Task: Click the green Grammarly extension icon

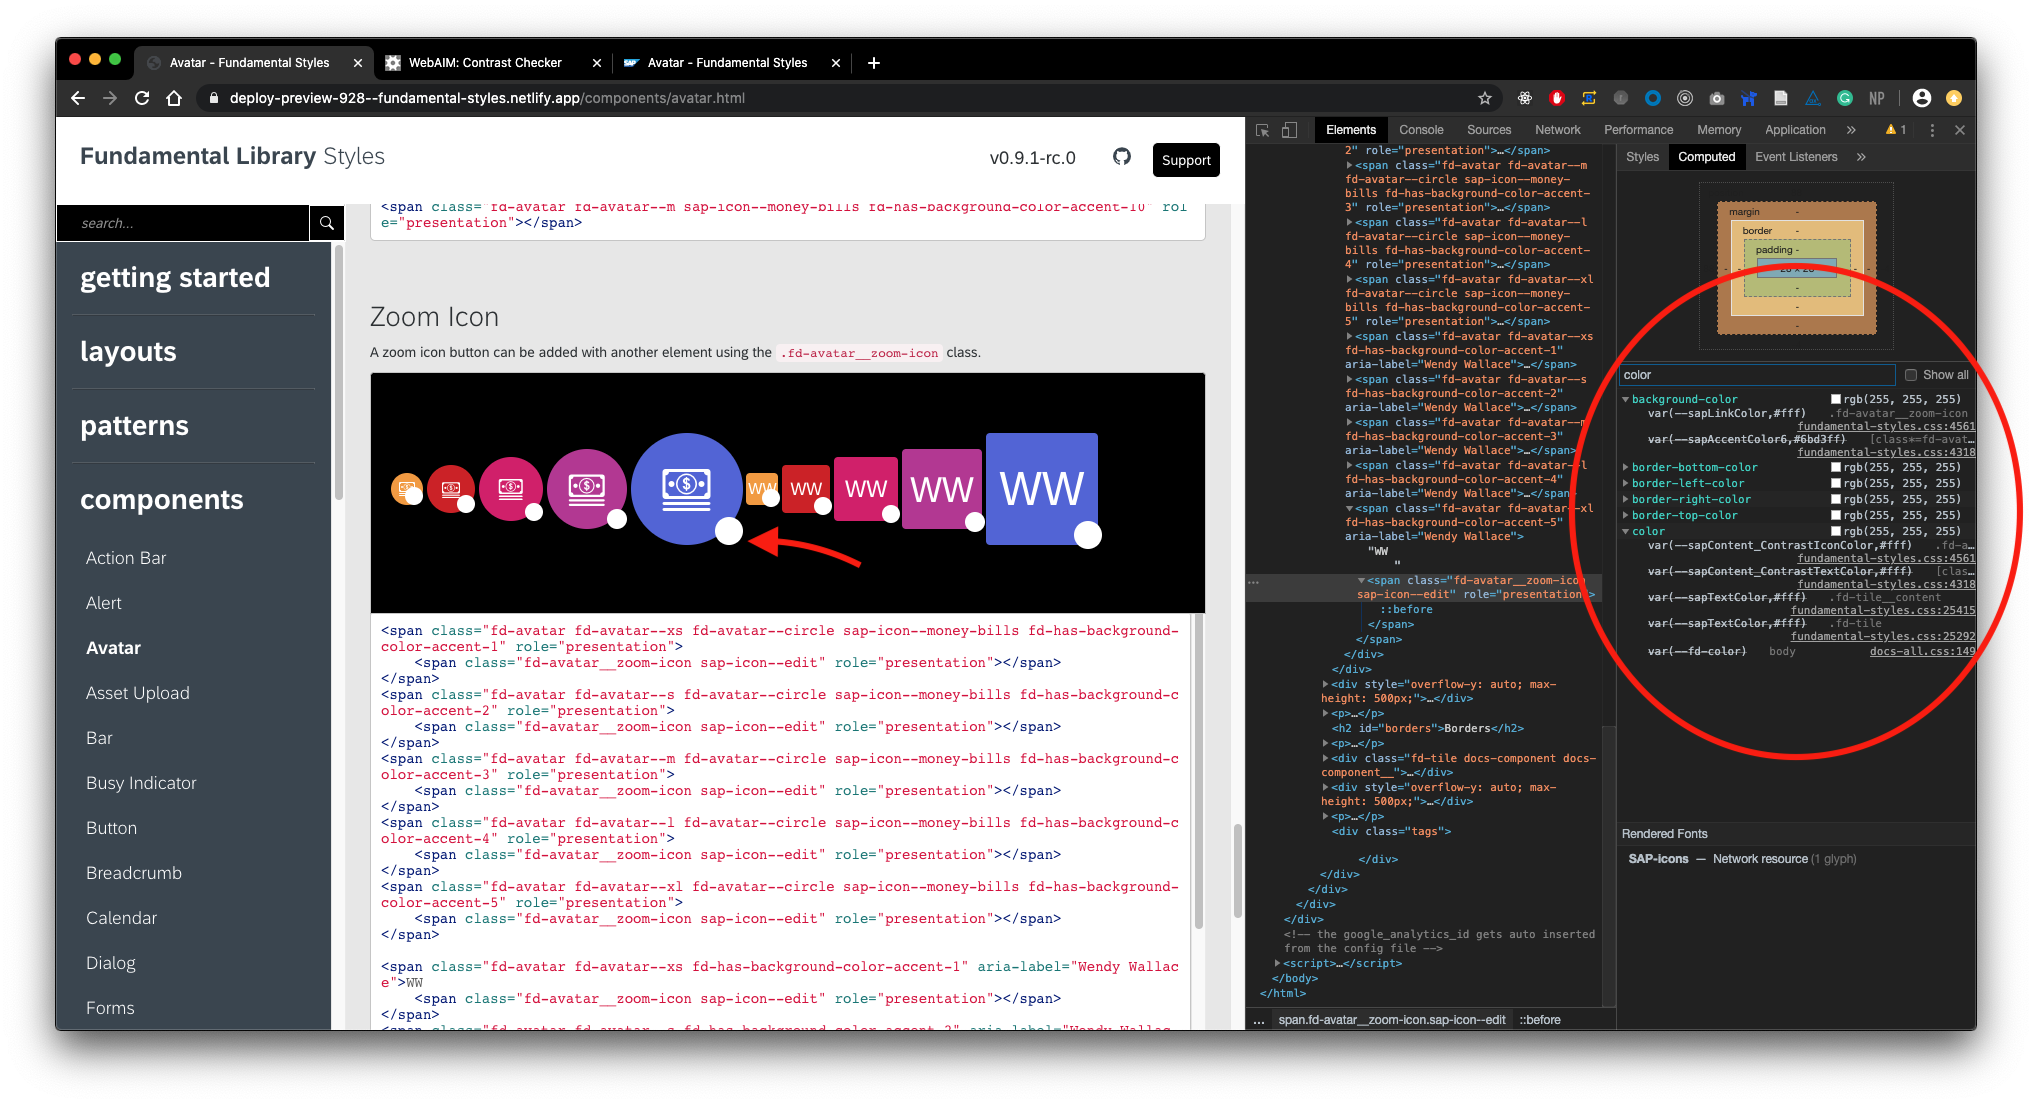Action: coord(1845,98)
